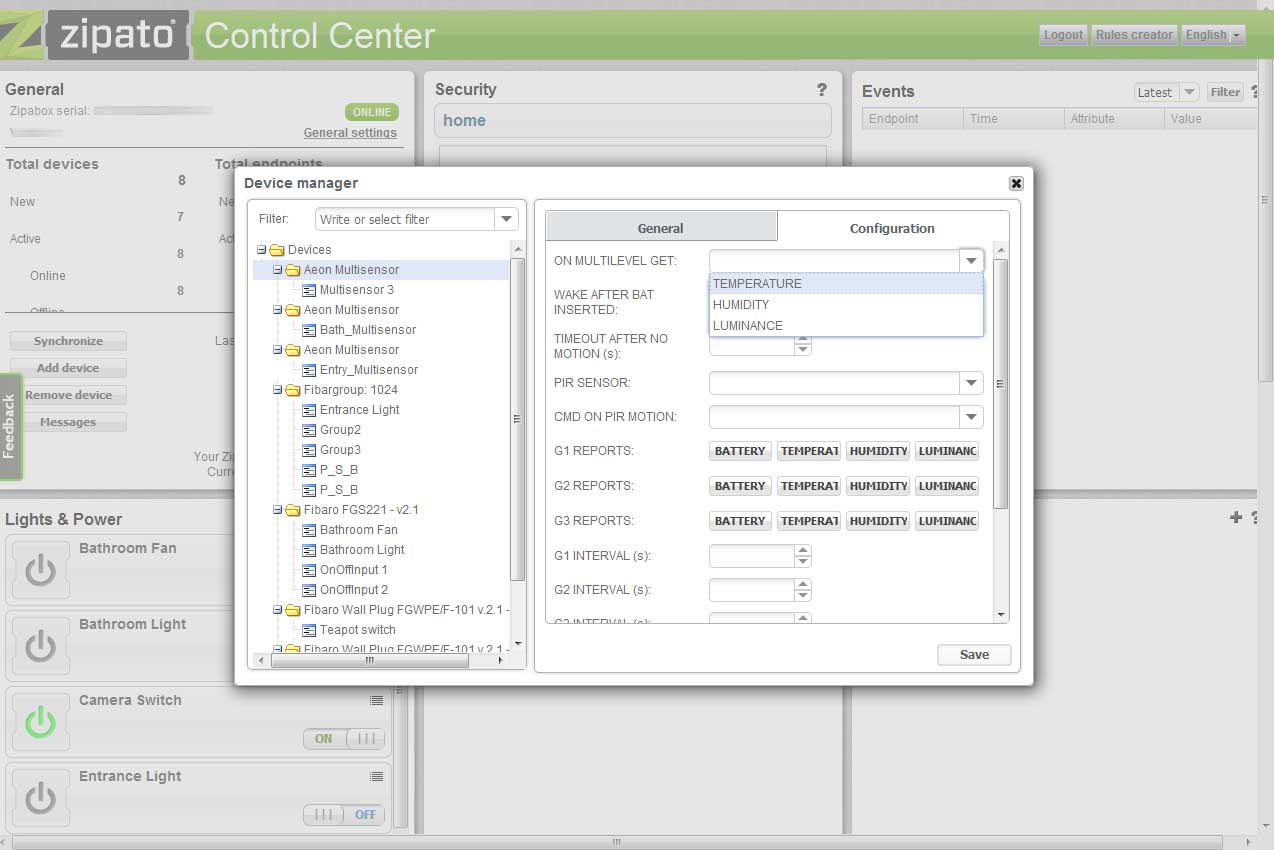Switch to the General tab
This screenshot has width=1274, height=850.
pos(660,228)
